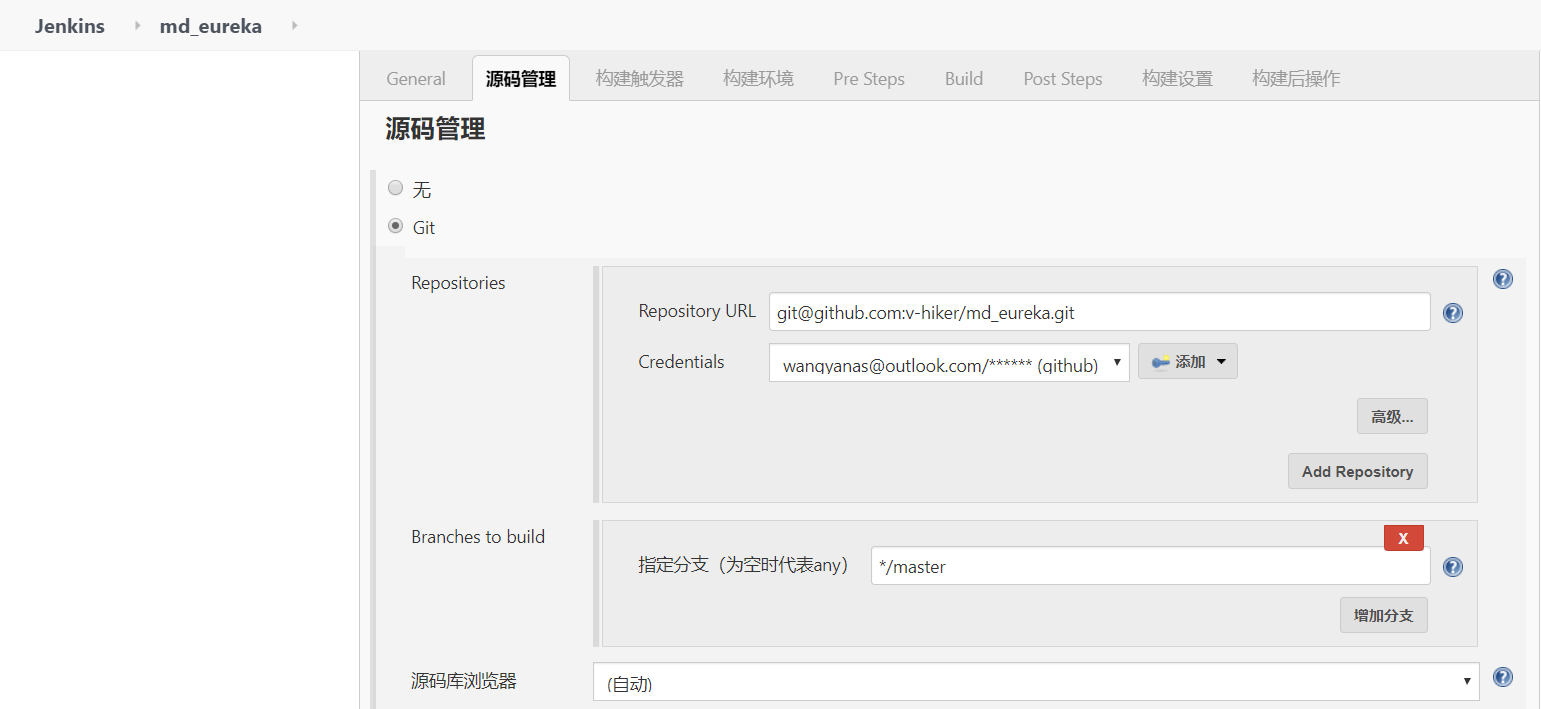Image resolution: width=1541 pixels, height=709 pixels.
Task: Switch to the Pre Steps tab
Action: (869, 79)
